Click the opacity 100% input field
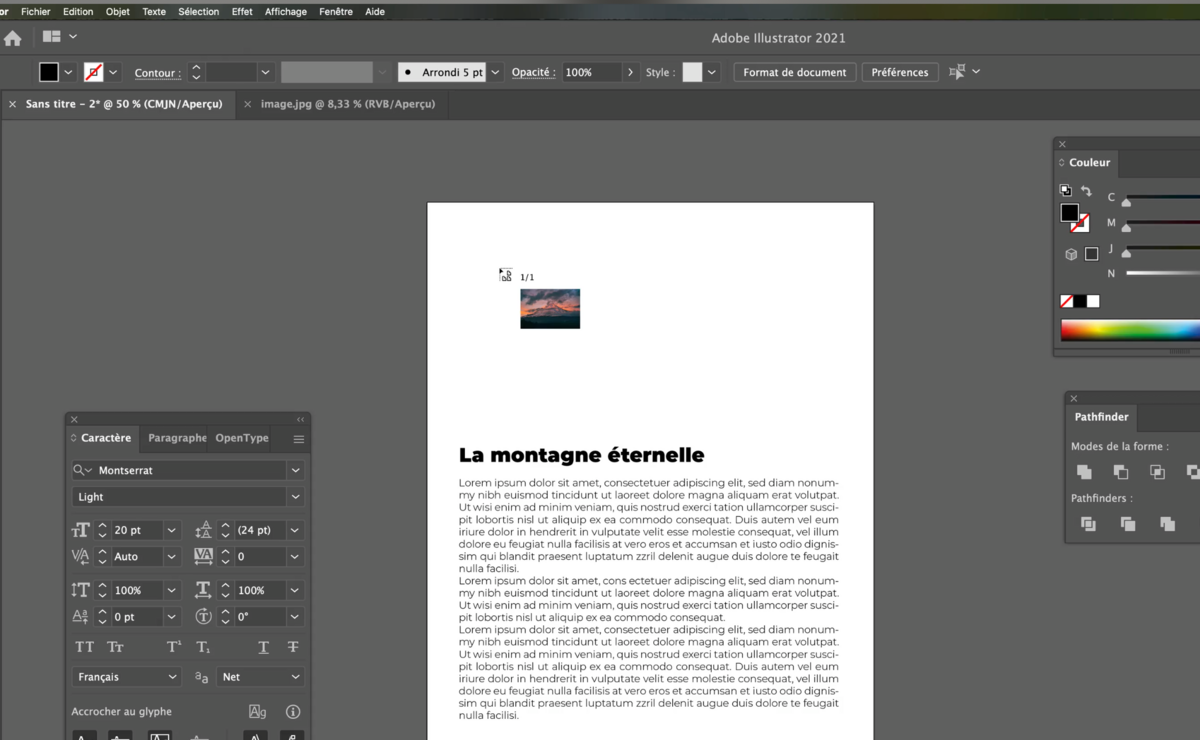Viewport: 1200px width, 740px height. point(592,72)
